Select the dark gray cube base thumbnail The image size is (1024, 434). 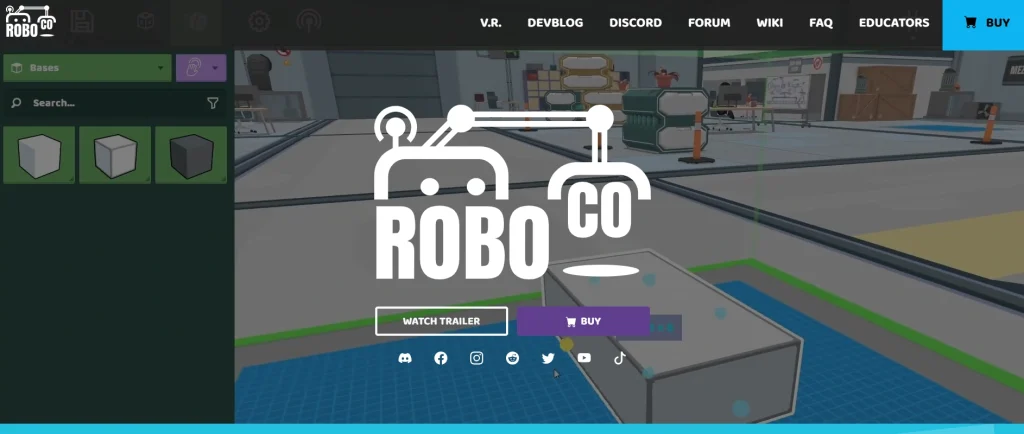click(191, 155)
